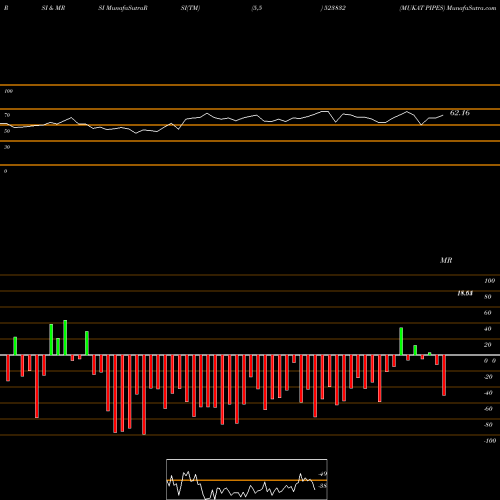Viewport: 500px width, 500px height.
Task: Click the last red histogram bar on the right
Action: coord(444,375)
